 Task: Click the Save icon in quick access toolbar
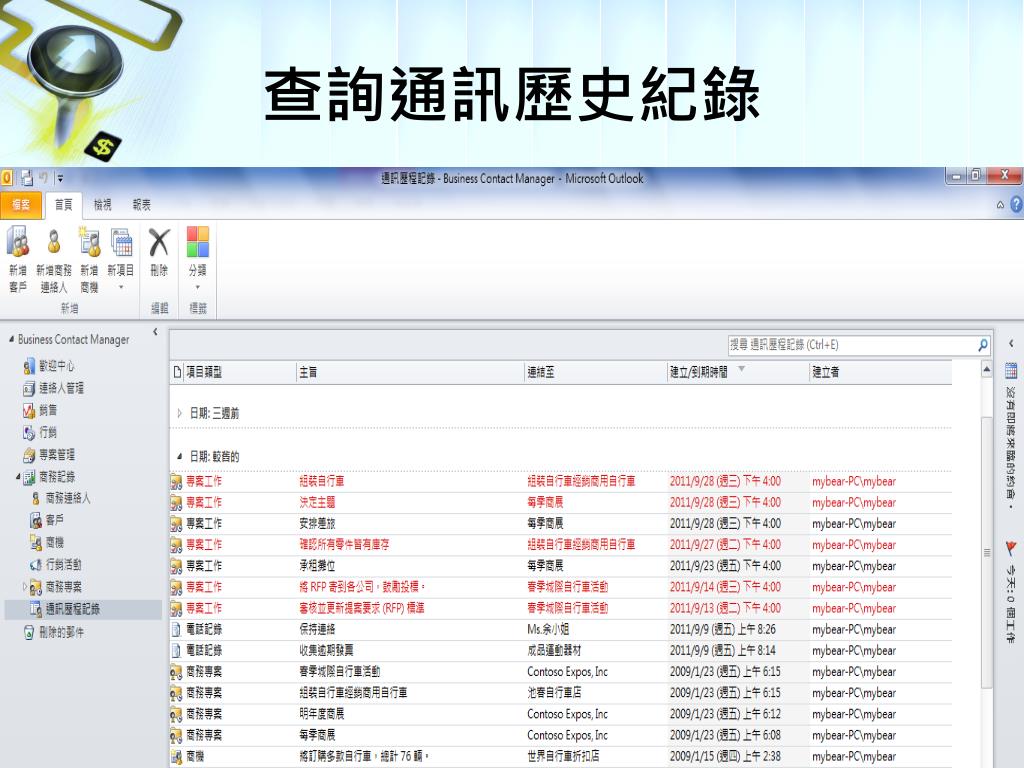coord(27,178)
